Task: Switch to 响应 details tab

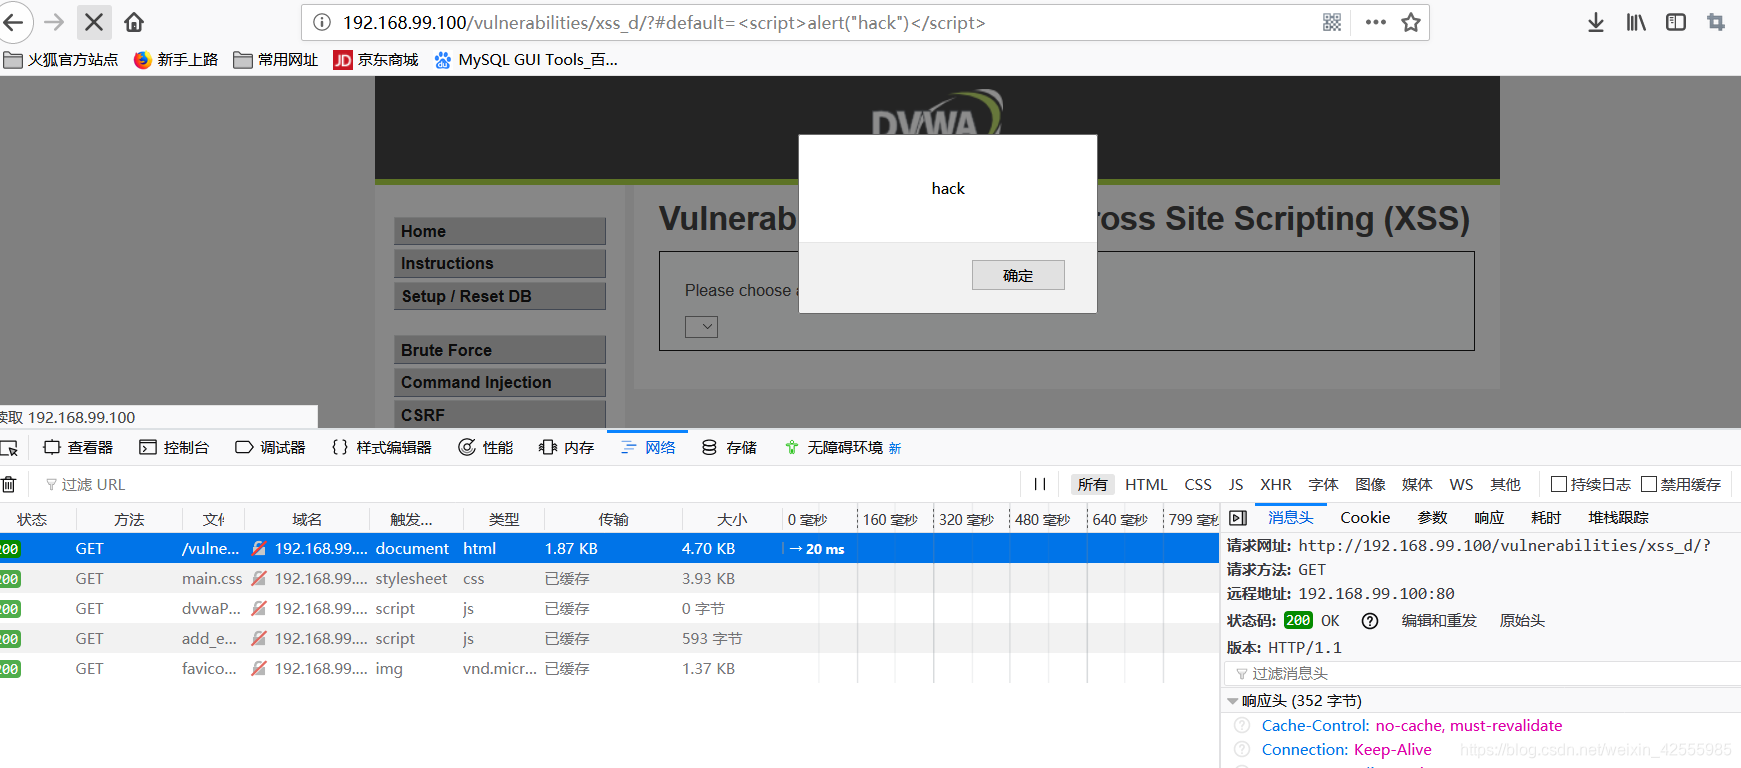Action: pos(1489,517)
